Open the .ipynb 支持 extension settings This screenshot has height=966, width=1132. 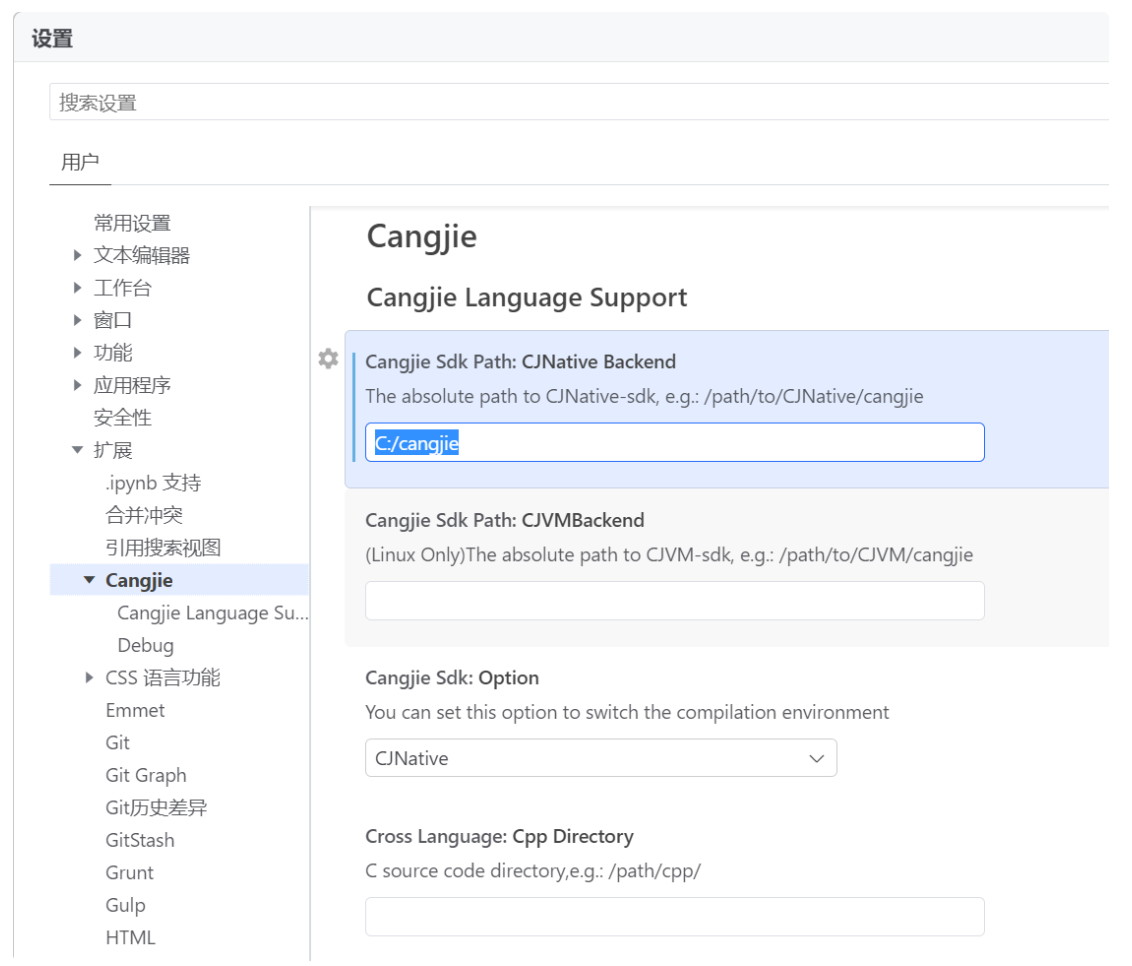(x=153, y=482)
